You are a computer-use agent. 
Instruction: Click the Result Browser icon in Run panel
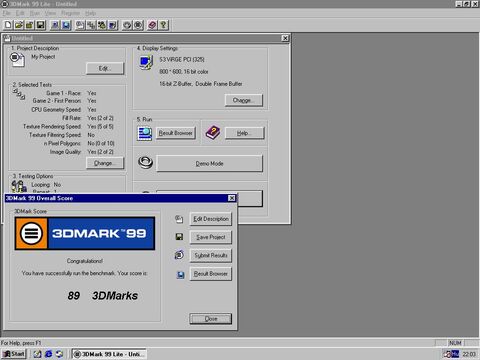coord(145,133)
